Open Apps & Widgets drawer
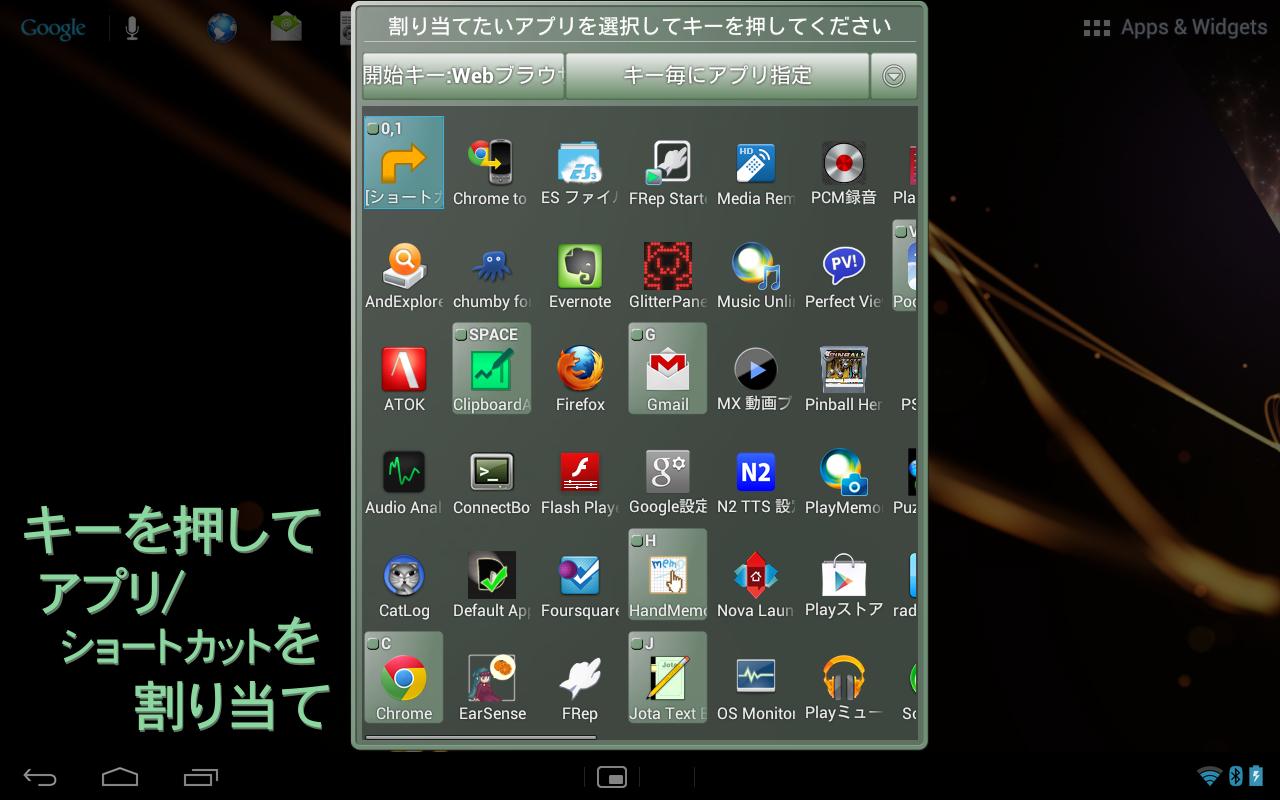The height and width of the screenshot is (800, 1280). coord(1175,28)
